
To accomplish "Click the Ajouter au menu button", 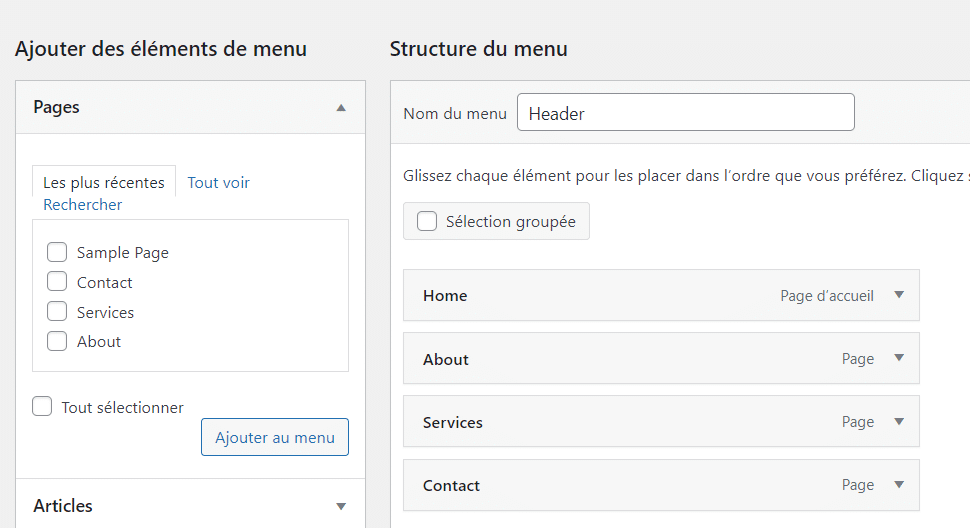I will [275, 437].
